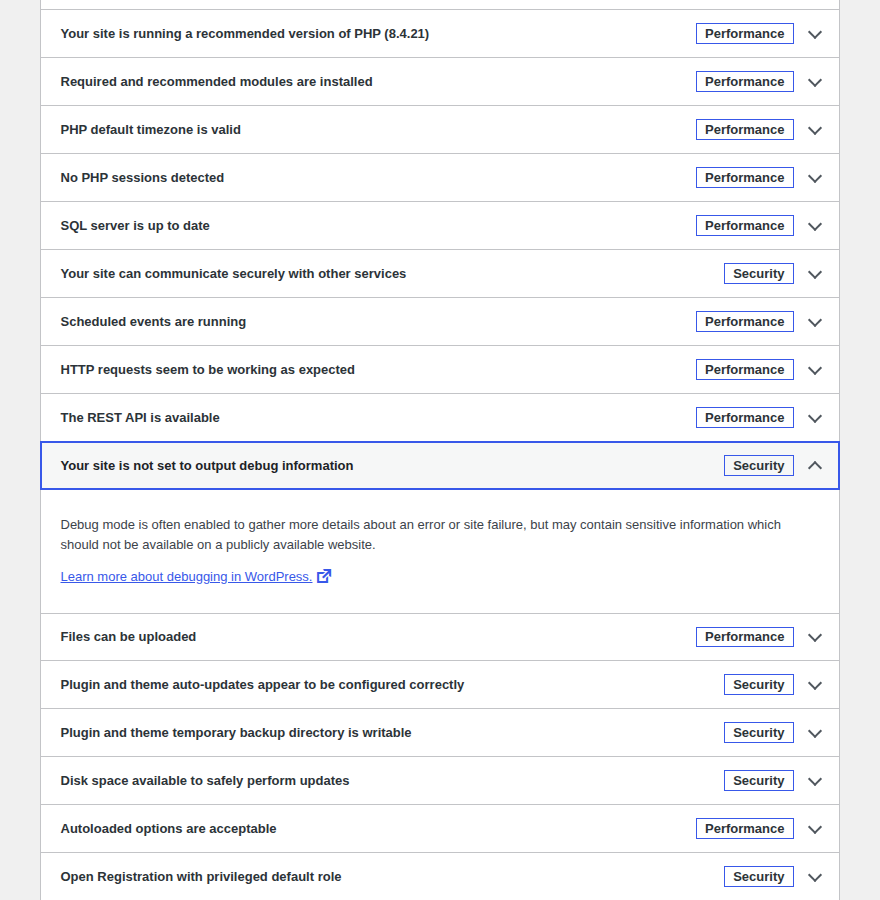The height and width of the screenshot is (900, 880).
Task: Open 'Learn more about debugging in WordPress' link
Action: pyautogui.click(x=186, y=576)
